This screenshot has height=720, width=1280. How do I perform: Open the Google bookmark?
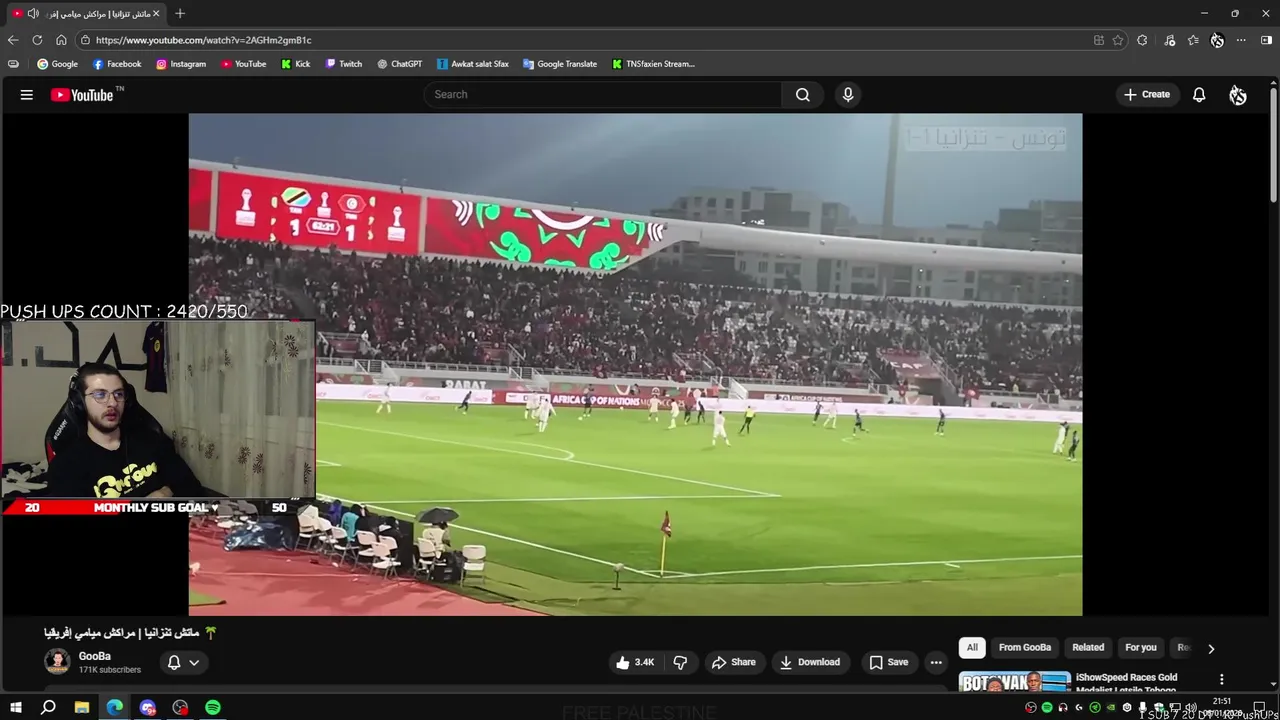[57, 64]
